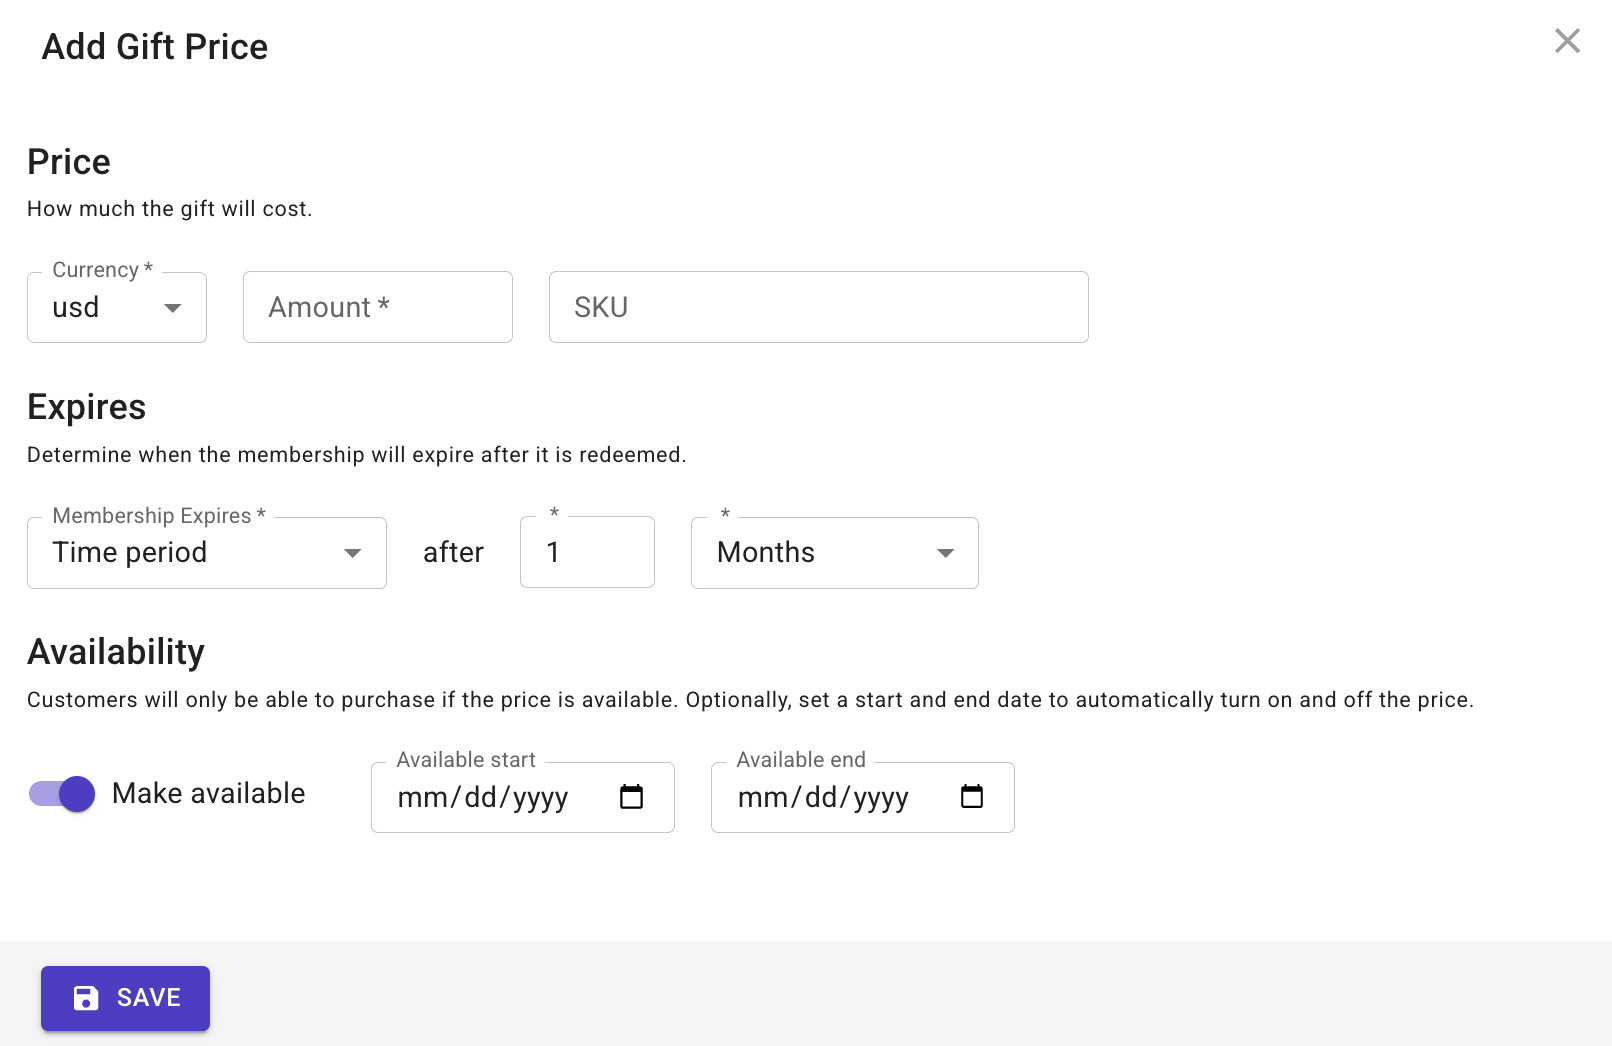Toggle the Make available switch
Screen dimensions: 1612x1046
click(62, 794)
